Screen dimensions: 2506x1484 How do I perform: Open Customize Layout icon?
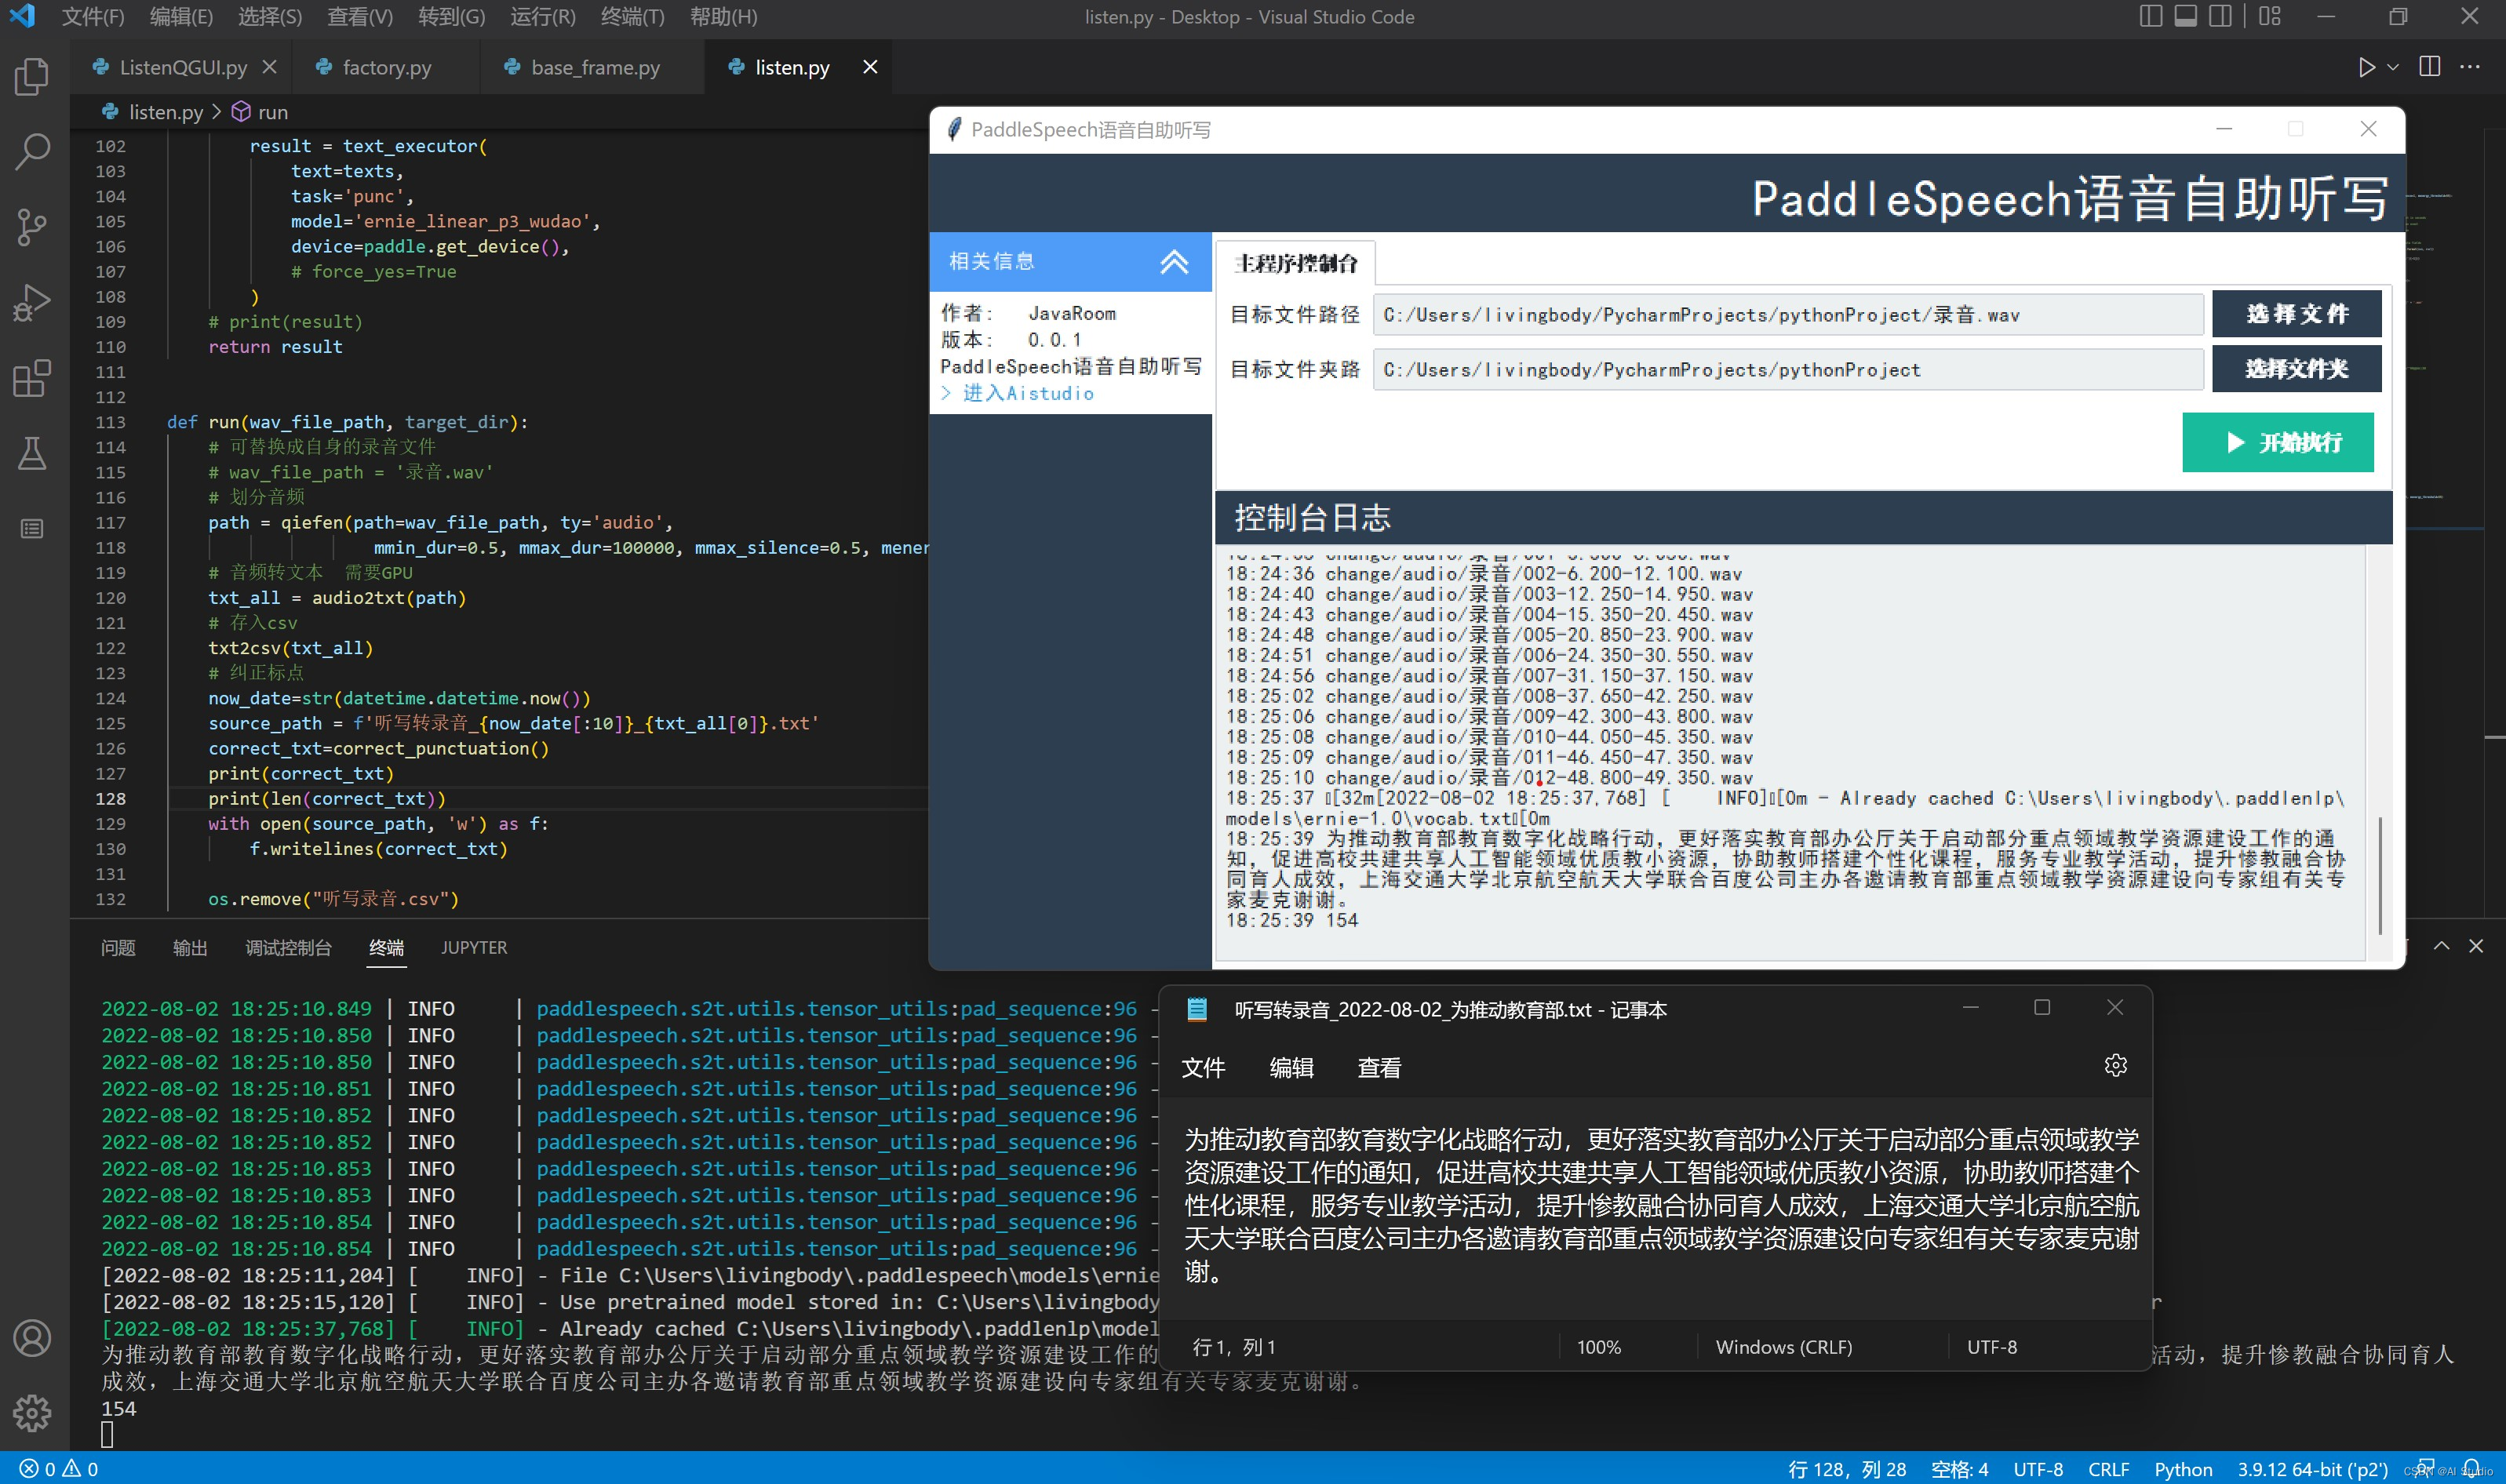click(2270, 16)
